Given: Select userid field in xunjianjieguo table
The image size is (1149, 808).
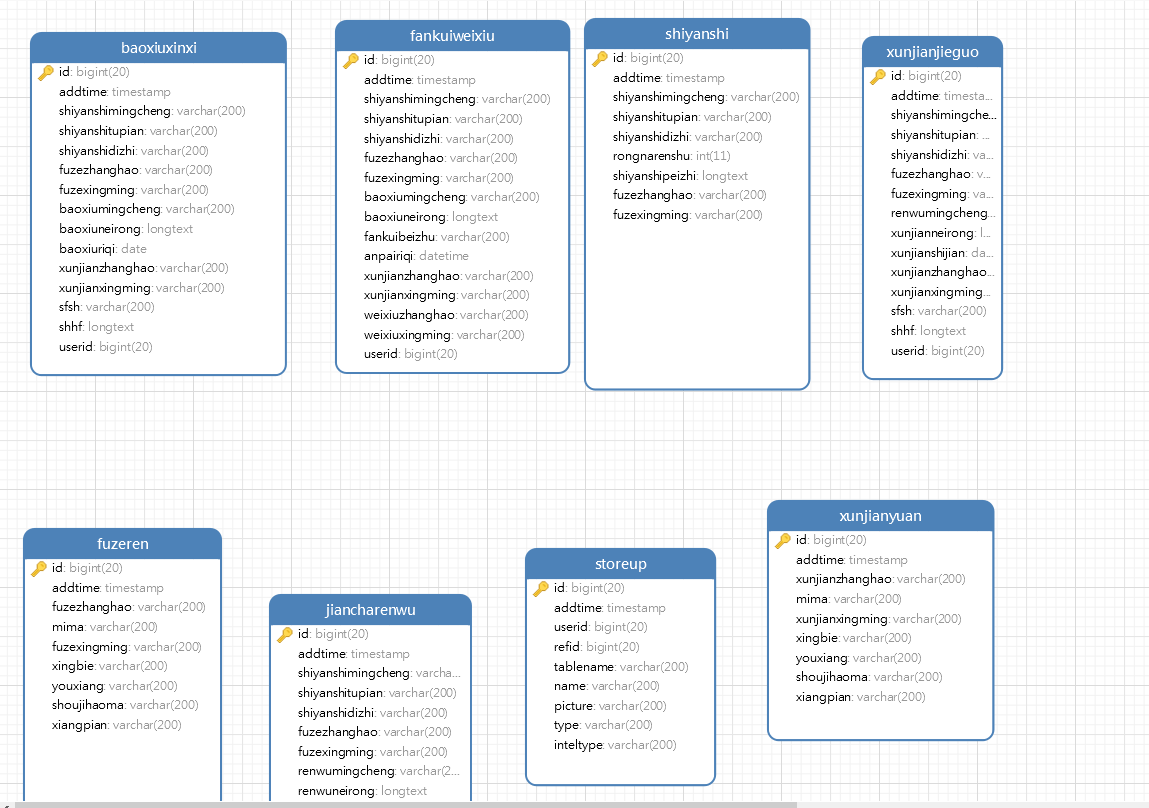Looking at the screenshot, I should point(937,351).
